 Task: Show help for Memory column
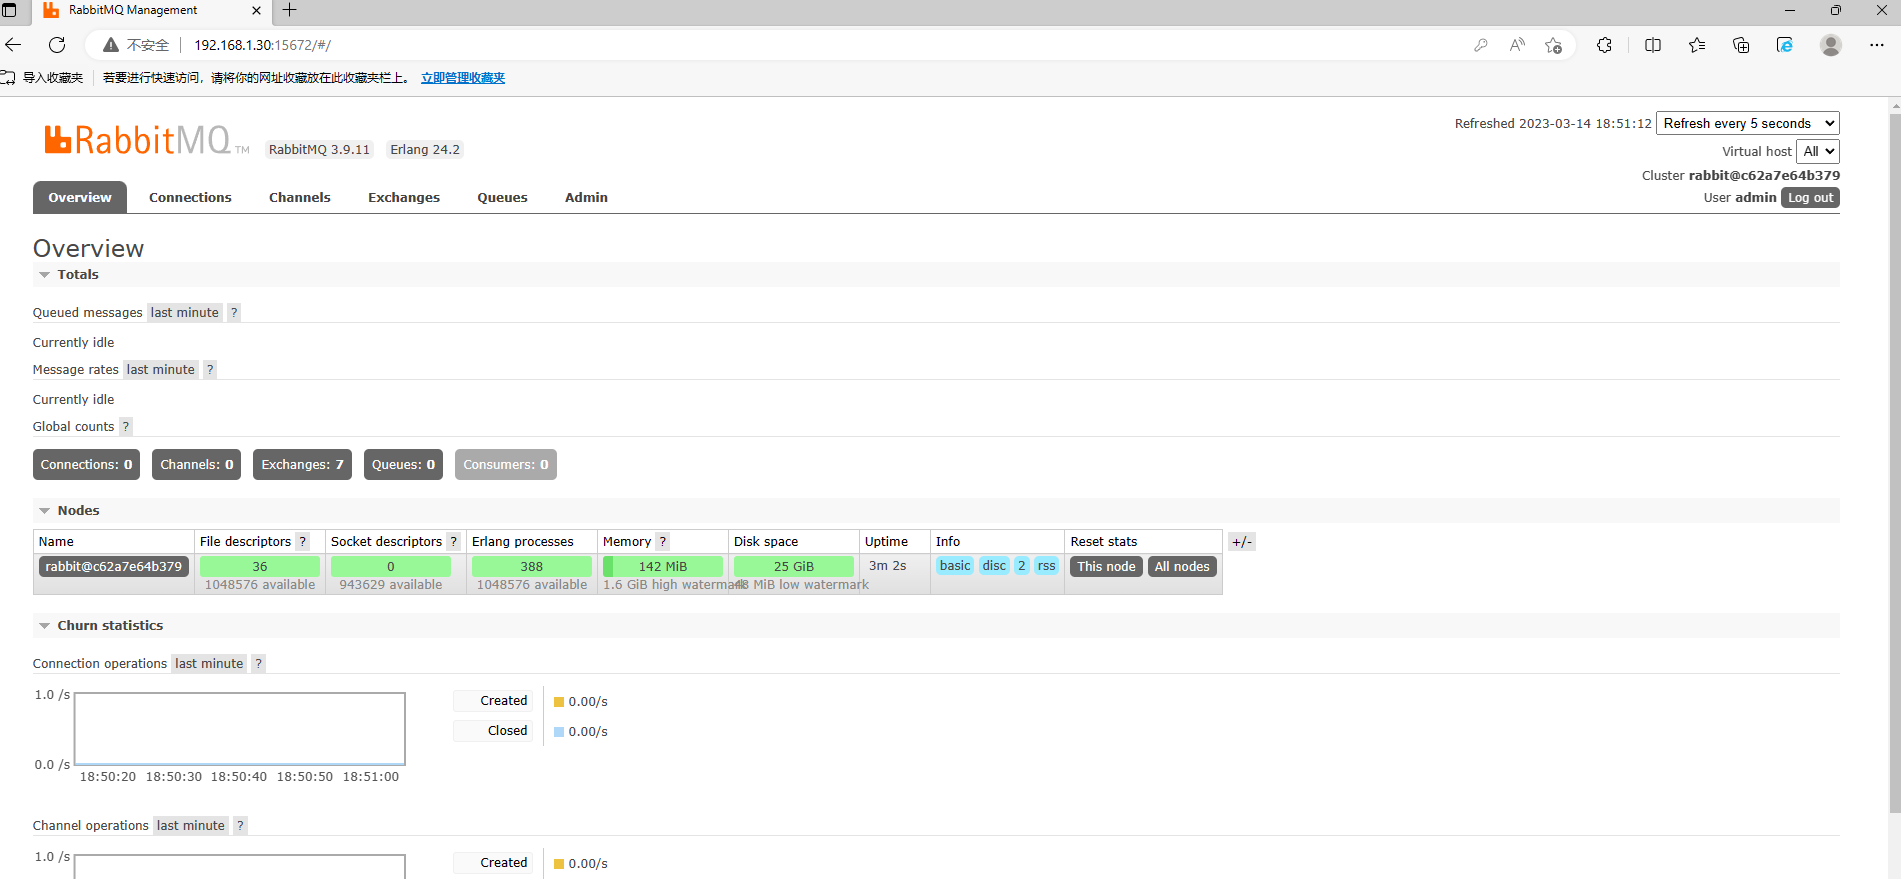coord(662,542)
